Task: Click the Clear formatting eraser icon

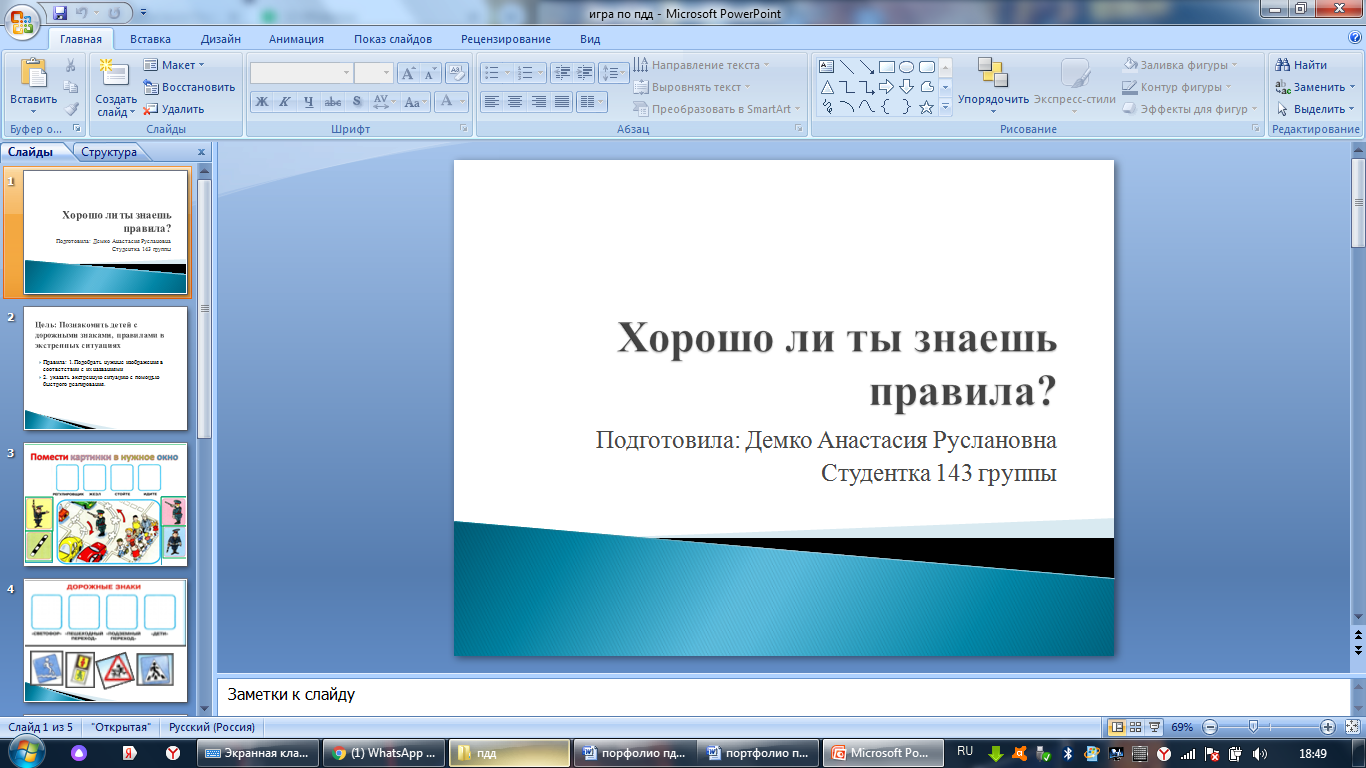Action: tap(457, 73)
